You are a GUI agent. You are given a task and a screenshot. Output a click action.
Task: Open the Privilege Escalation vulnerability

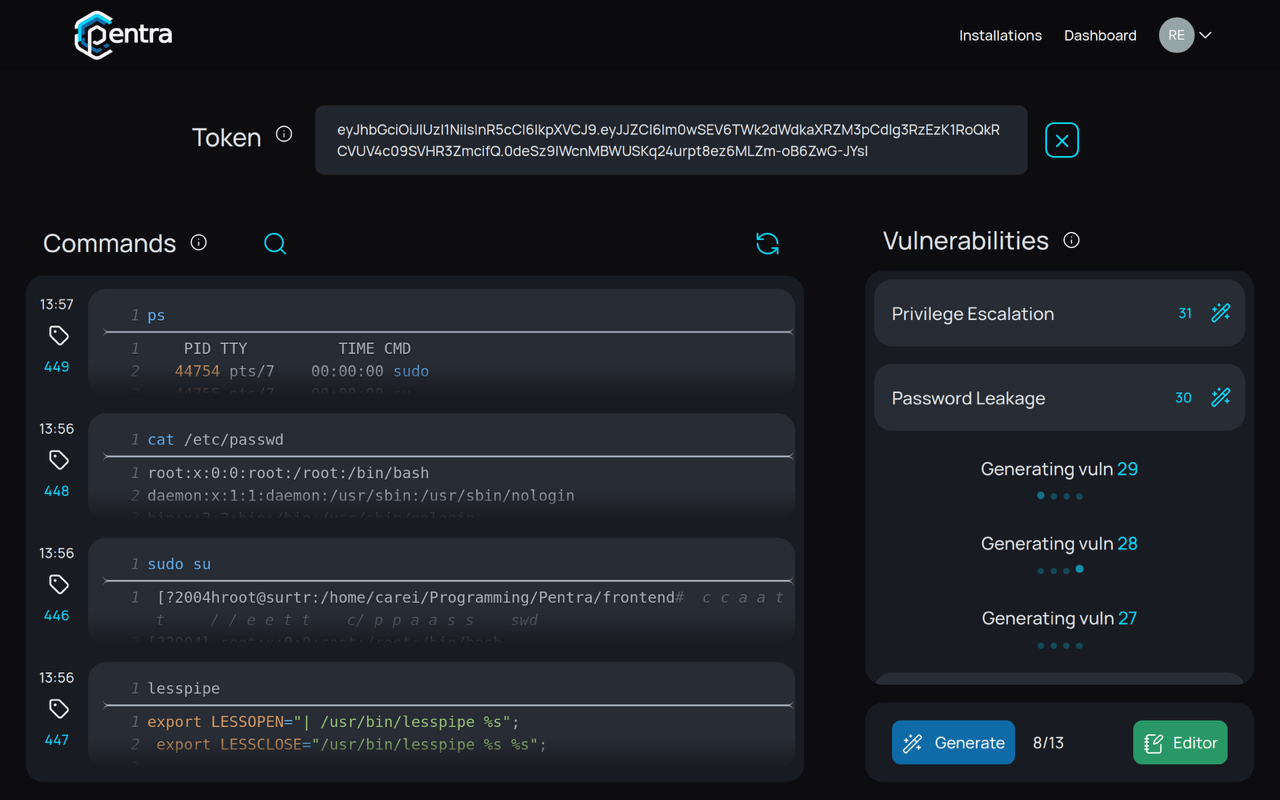click(1059, 313)
